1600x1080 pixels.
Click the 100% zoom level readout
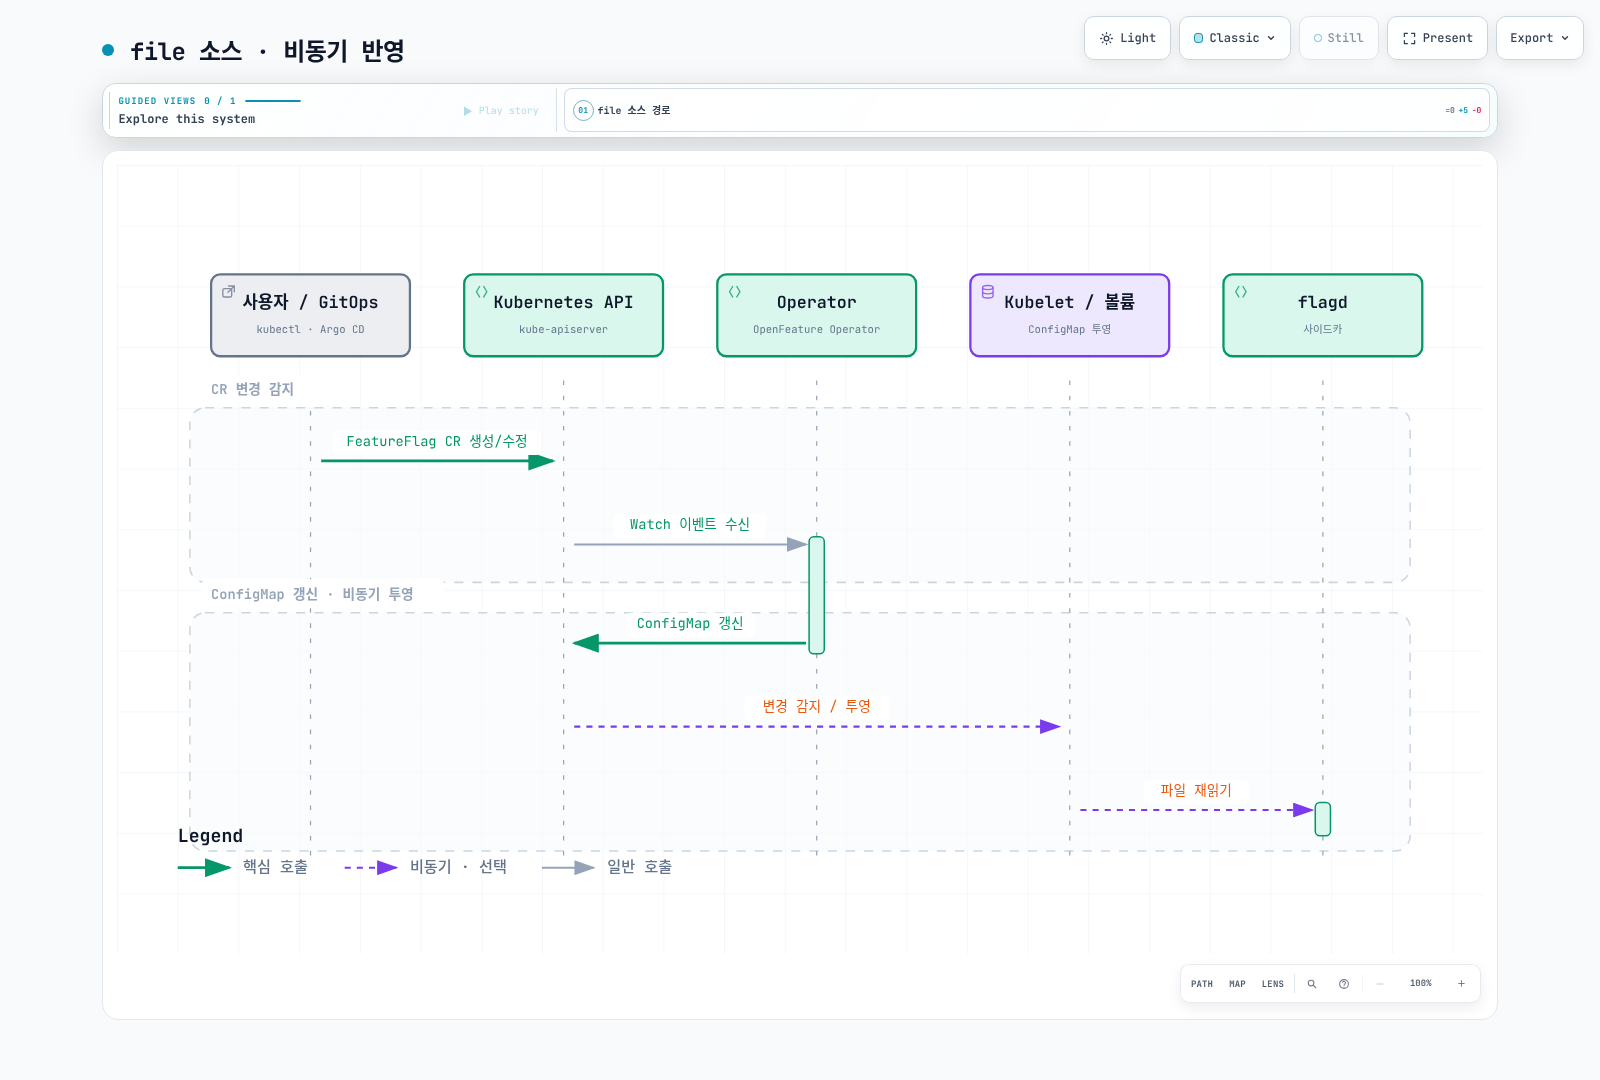1420,984
